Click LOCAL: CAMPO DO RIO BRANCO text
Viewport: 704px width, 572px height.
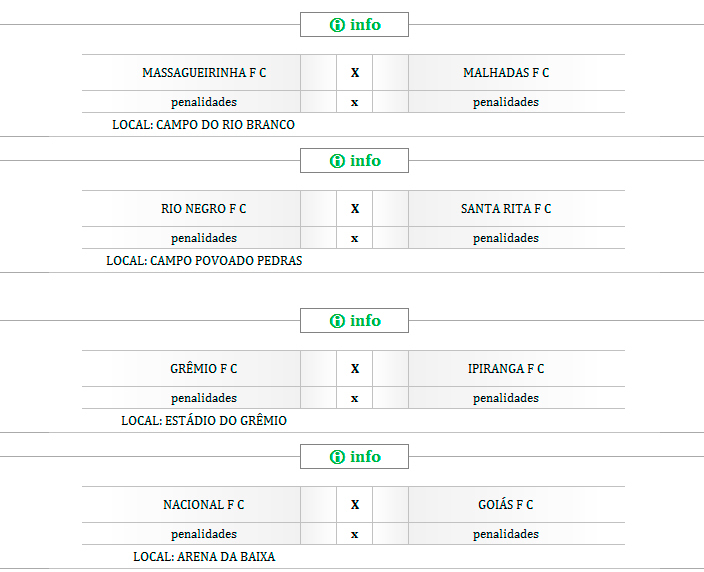(x=203, y=125)
